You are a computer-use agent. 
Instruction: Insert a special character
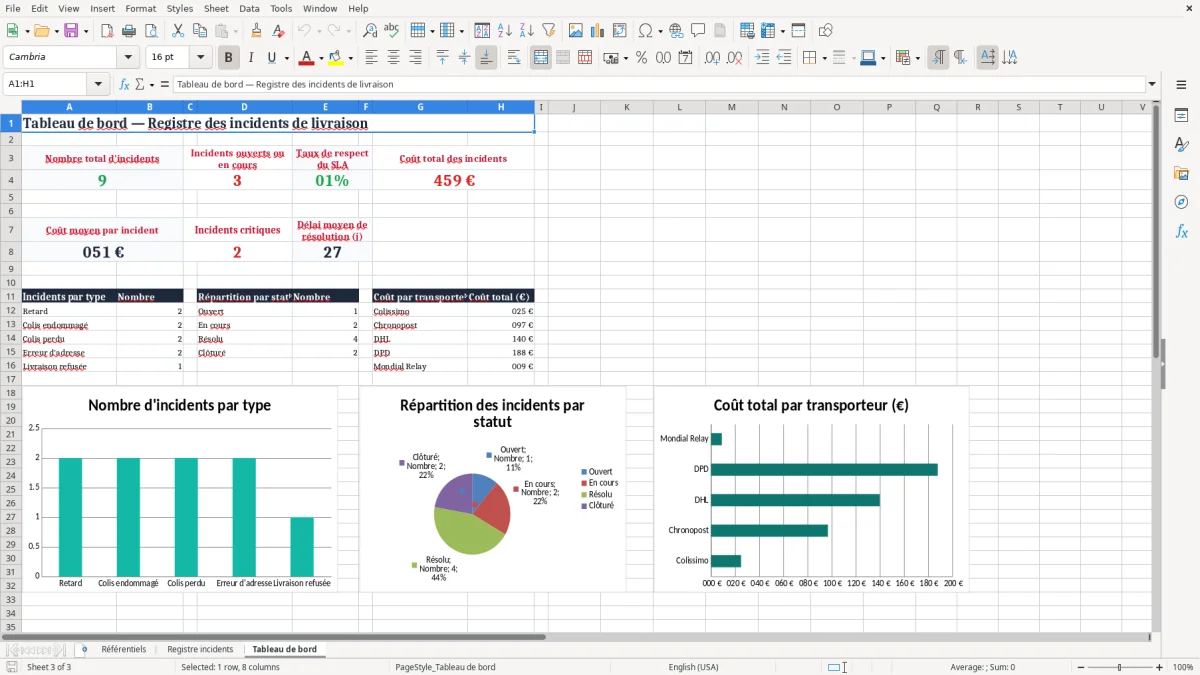[x=645, y=31]
